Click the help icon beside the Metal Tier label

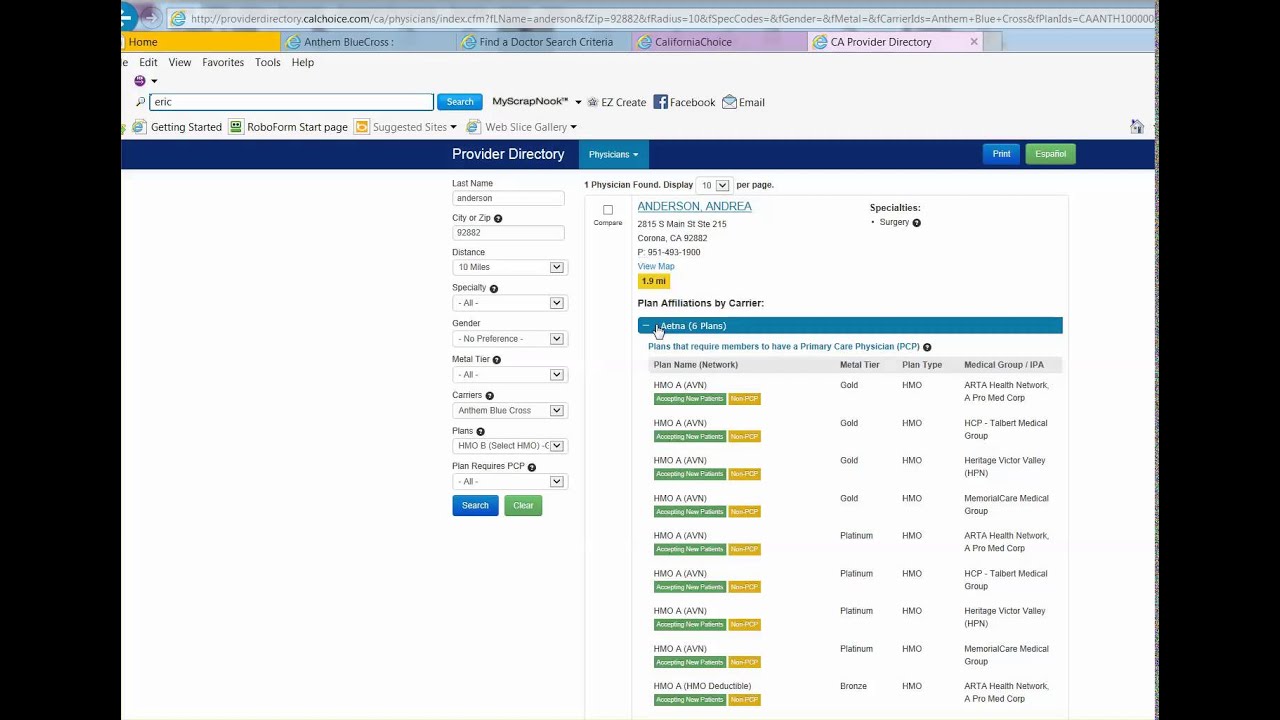[497, 360]
